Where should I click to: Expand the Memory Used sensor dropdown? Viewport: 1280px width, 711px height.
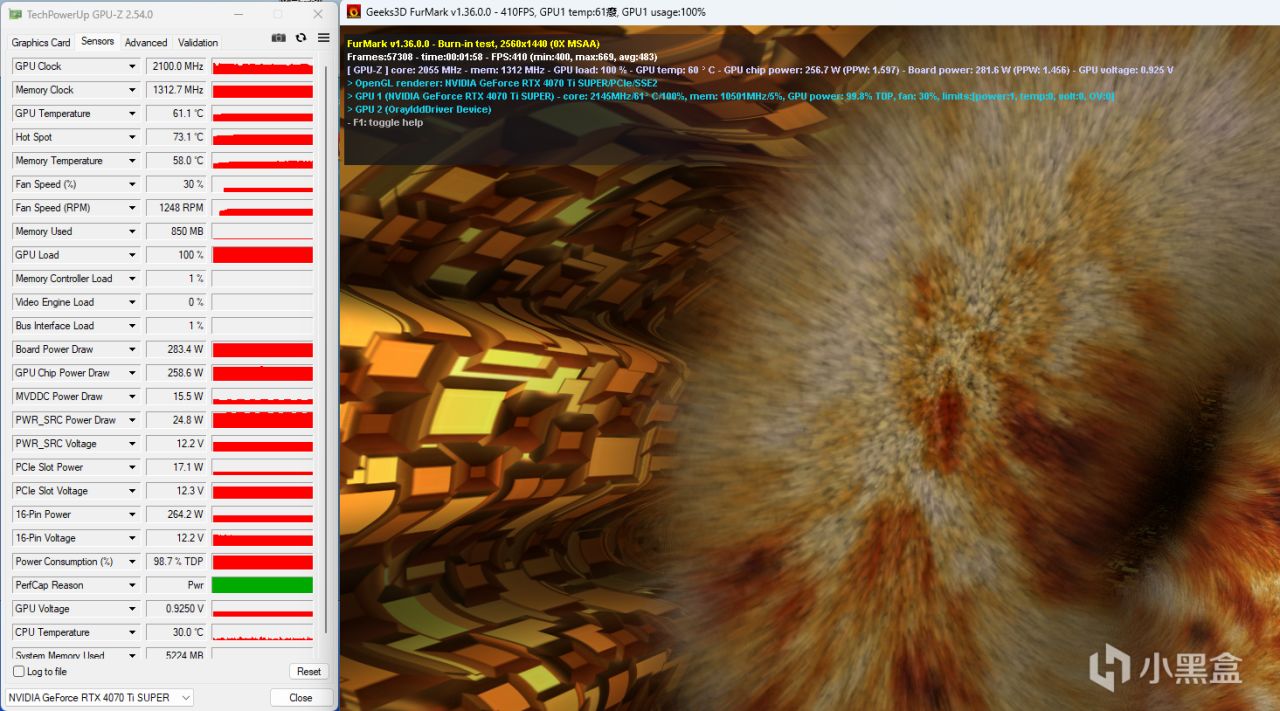[132, 232]
